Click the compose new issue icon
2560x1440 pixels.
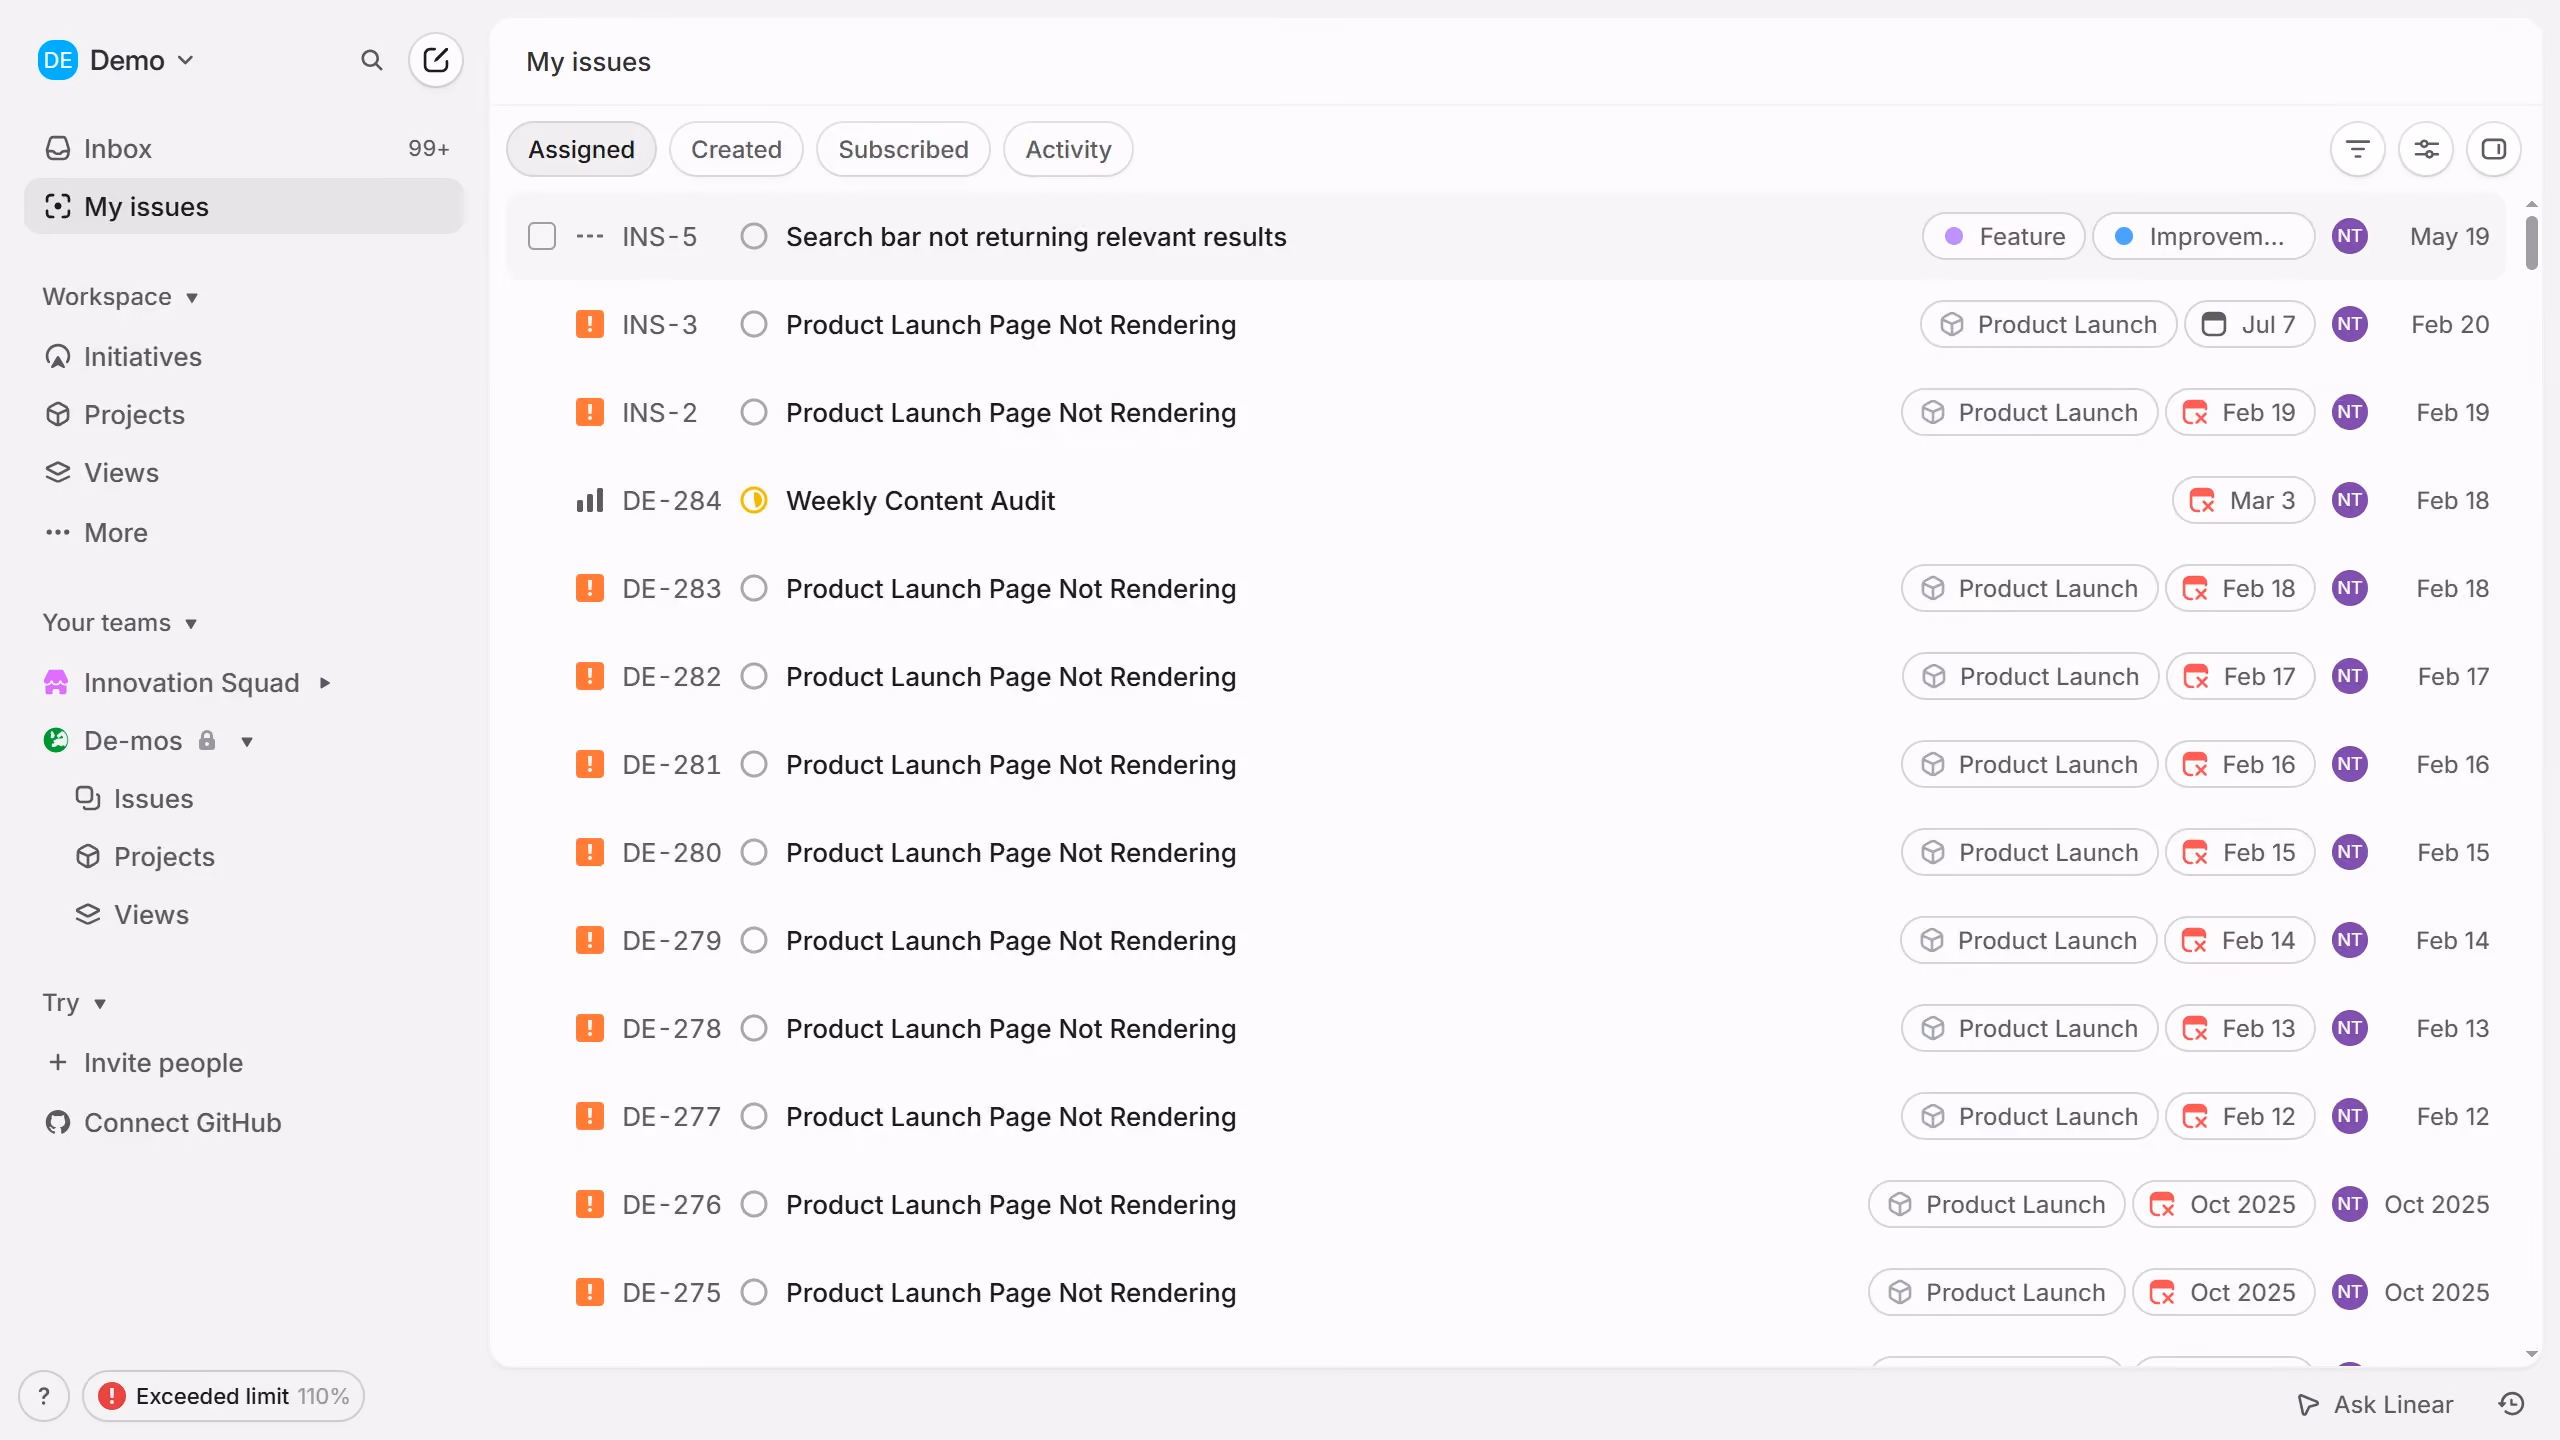(x=436, y=61)
